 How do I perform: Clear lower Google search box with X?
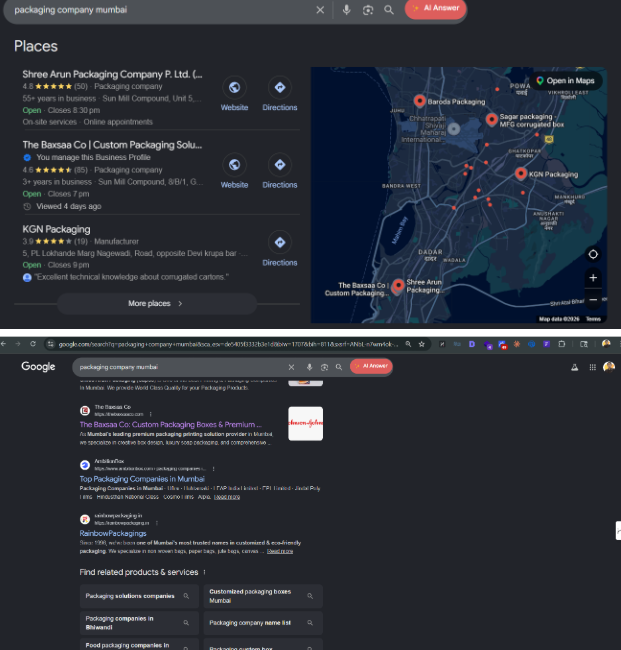coord(291,367)
